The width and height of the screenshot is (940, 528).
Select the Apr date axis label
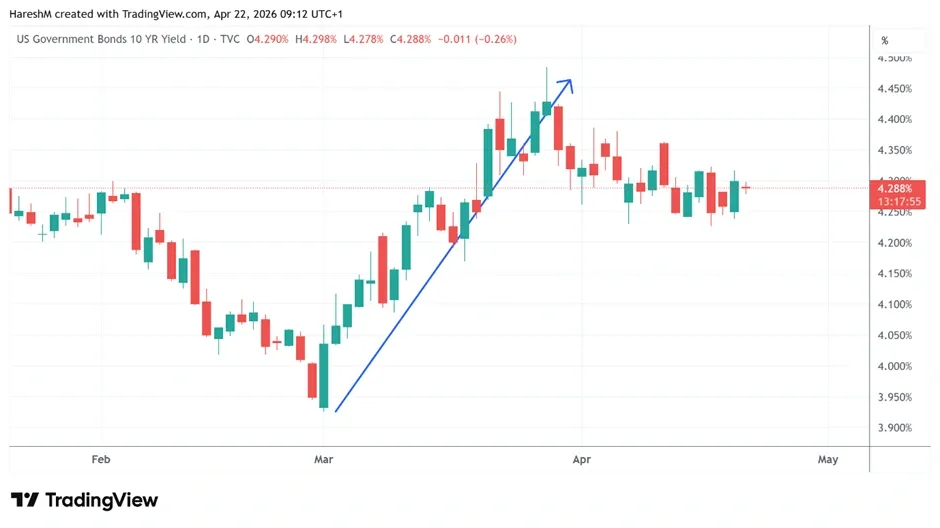coord(582,460)
